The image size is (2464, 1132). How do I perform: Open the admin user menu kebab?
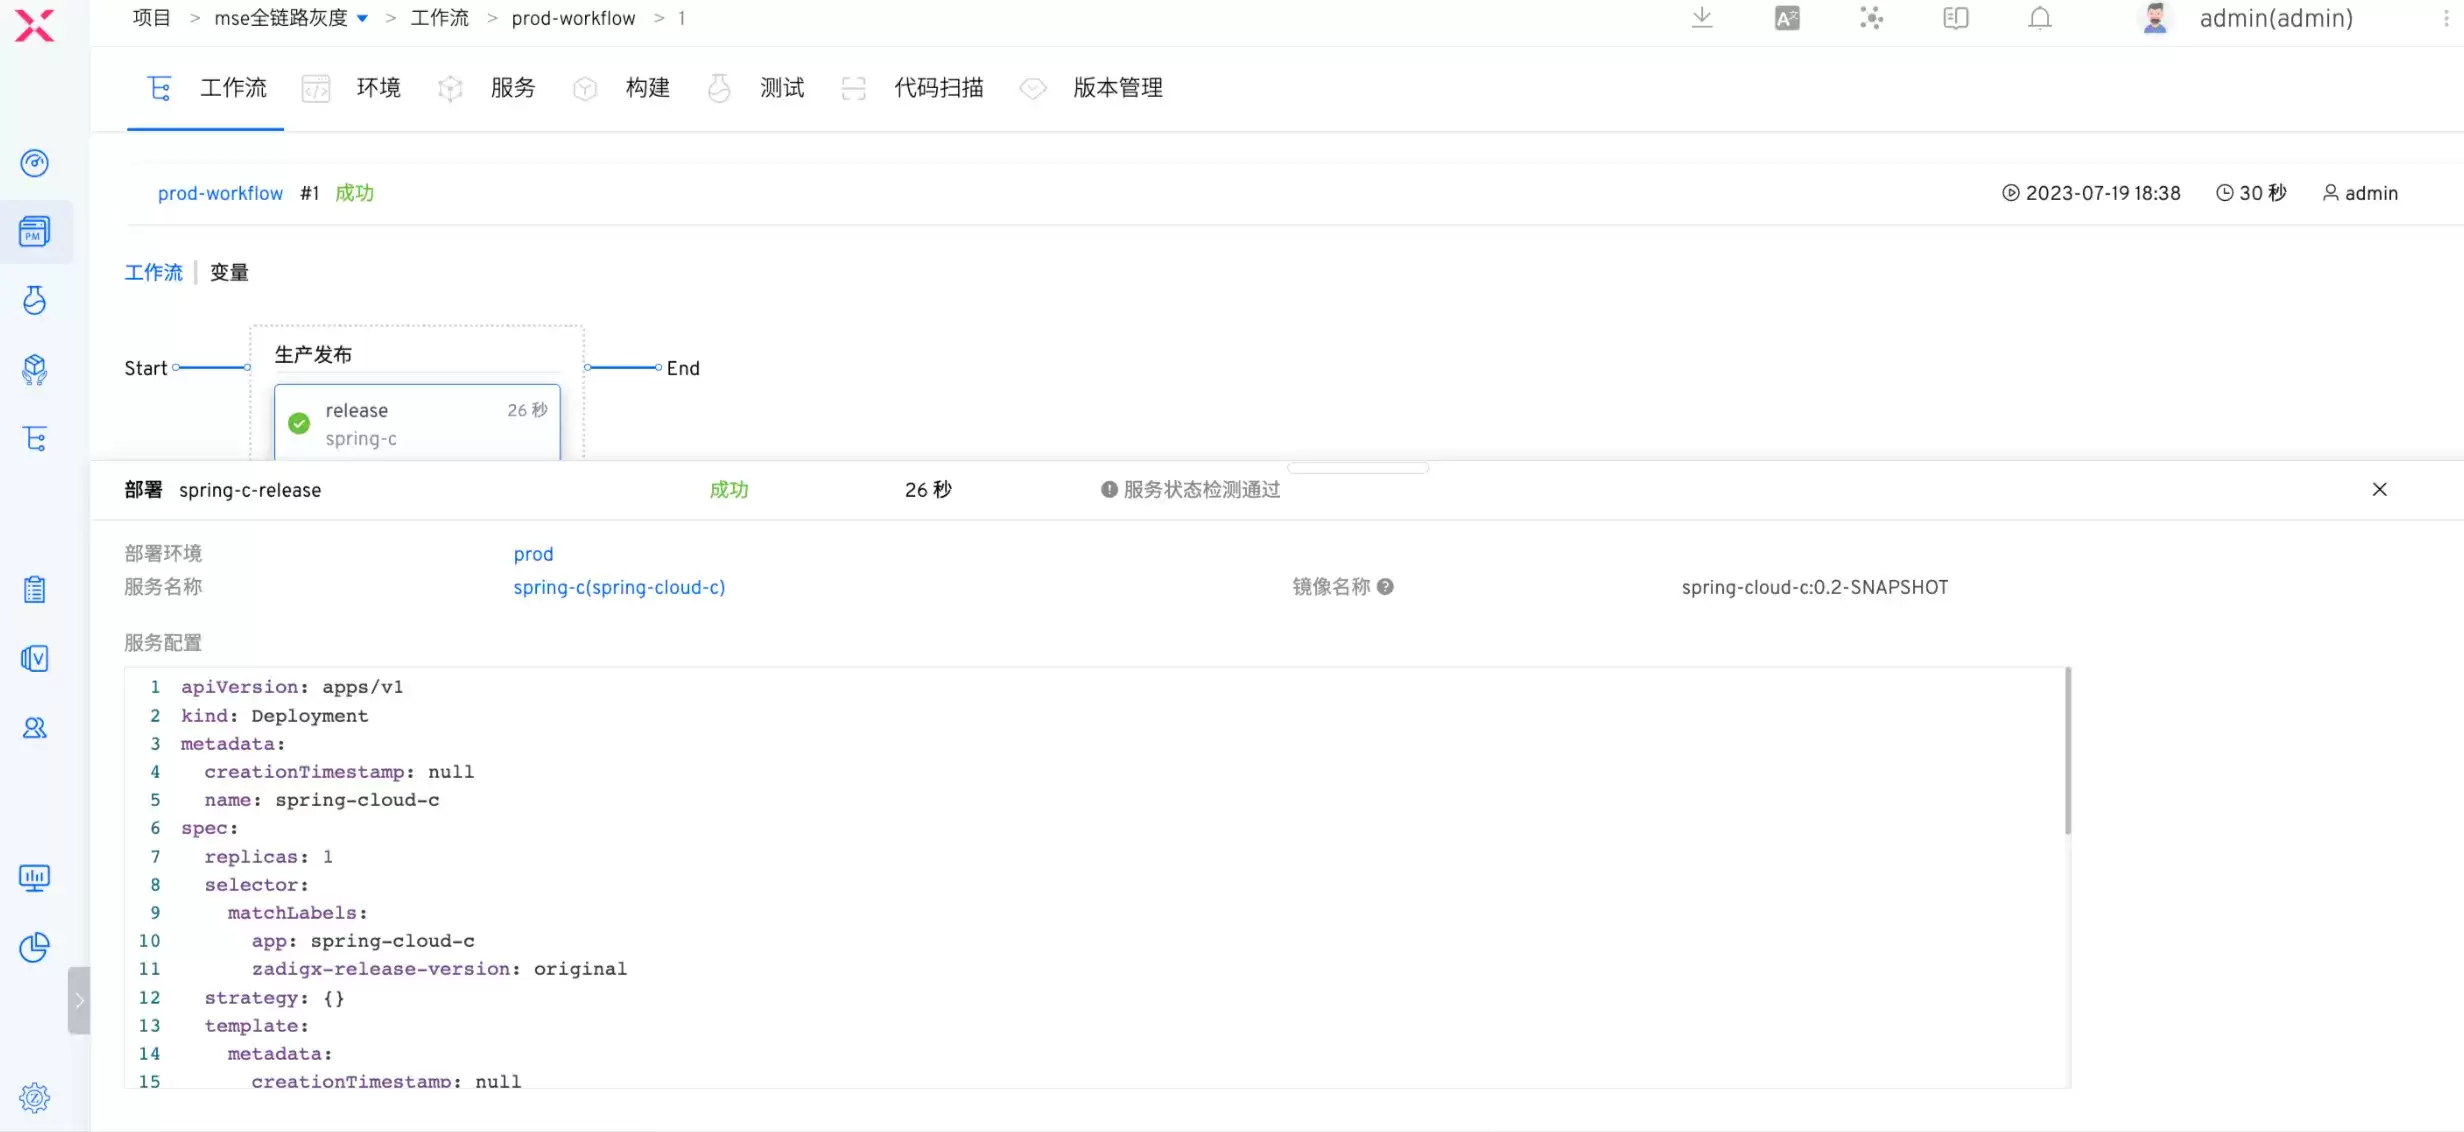tap(2446, 18)
